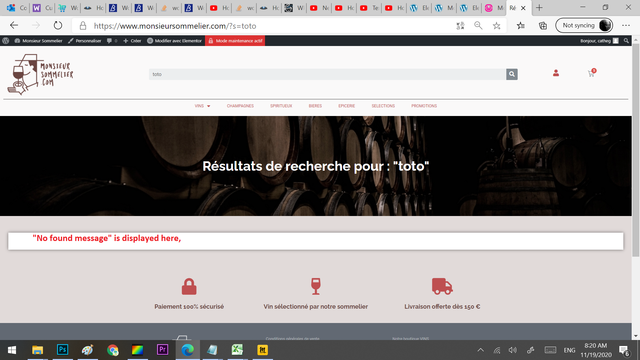640x360 pixels.
Task: Open Bonjour user account menu
Action: tap(599, 41)
